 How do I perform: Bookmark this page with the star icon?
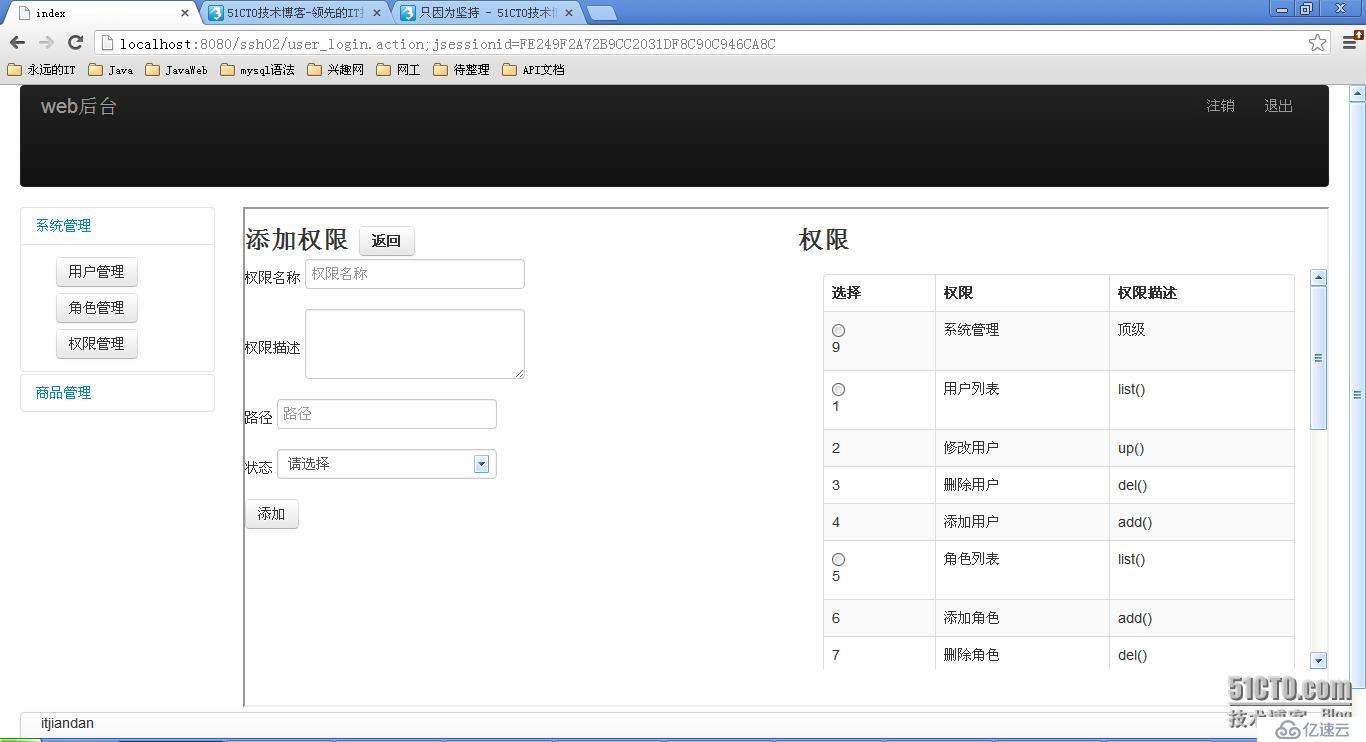coord(1317,43)
